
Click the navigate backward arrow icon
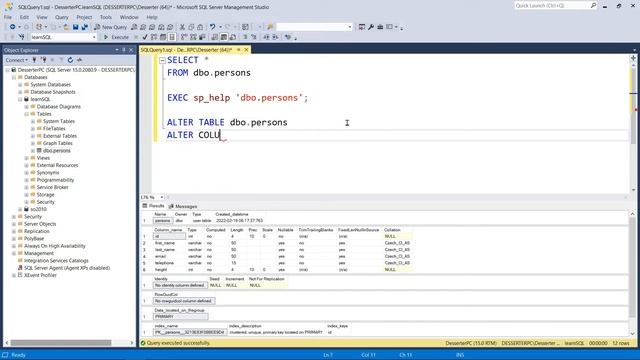click(x=13, y=27)
